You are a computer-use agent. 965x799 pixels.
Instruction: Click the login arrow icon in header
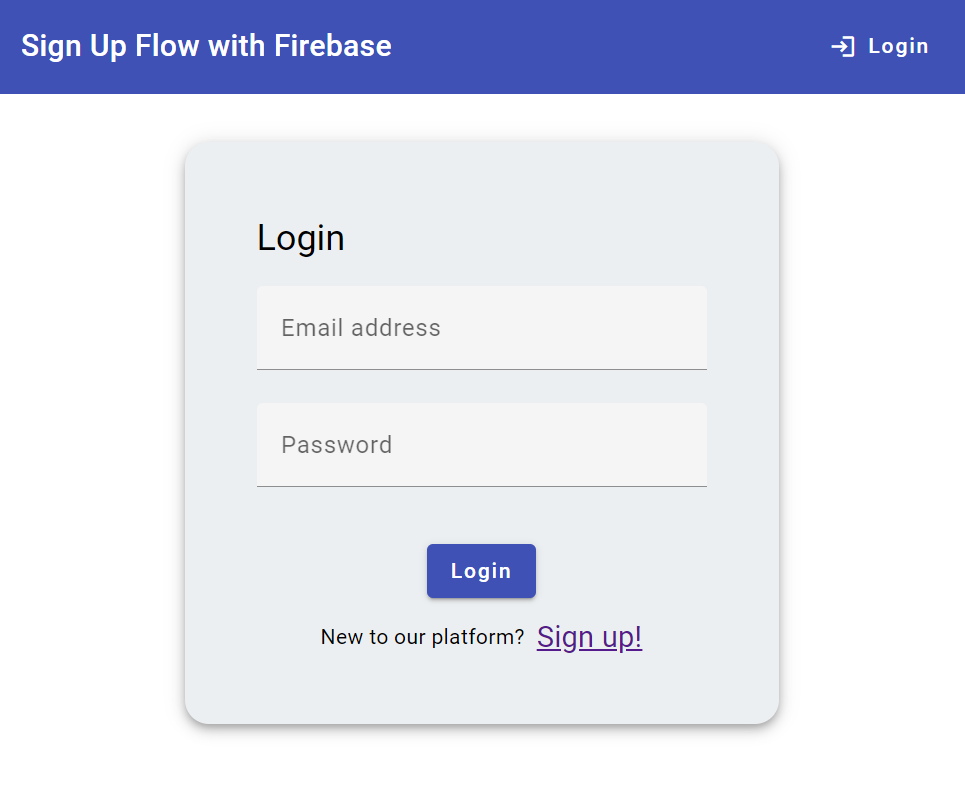843,47
